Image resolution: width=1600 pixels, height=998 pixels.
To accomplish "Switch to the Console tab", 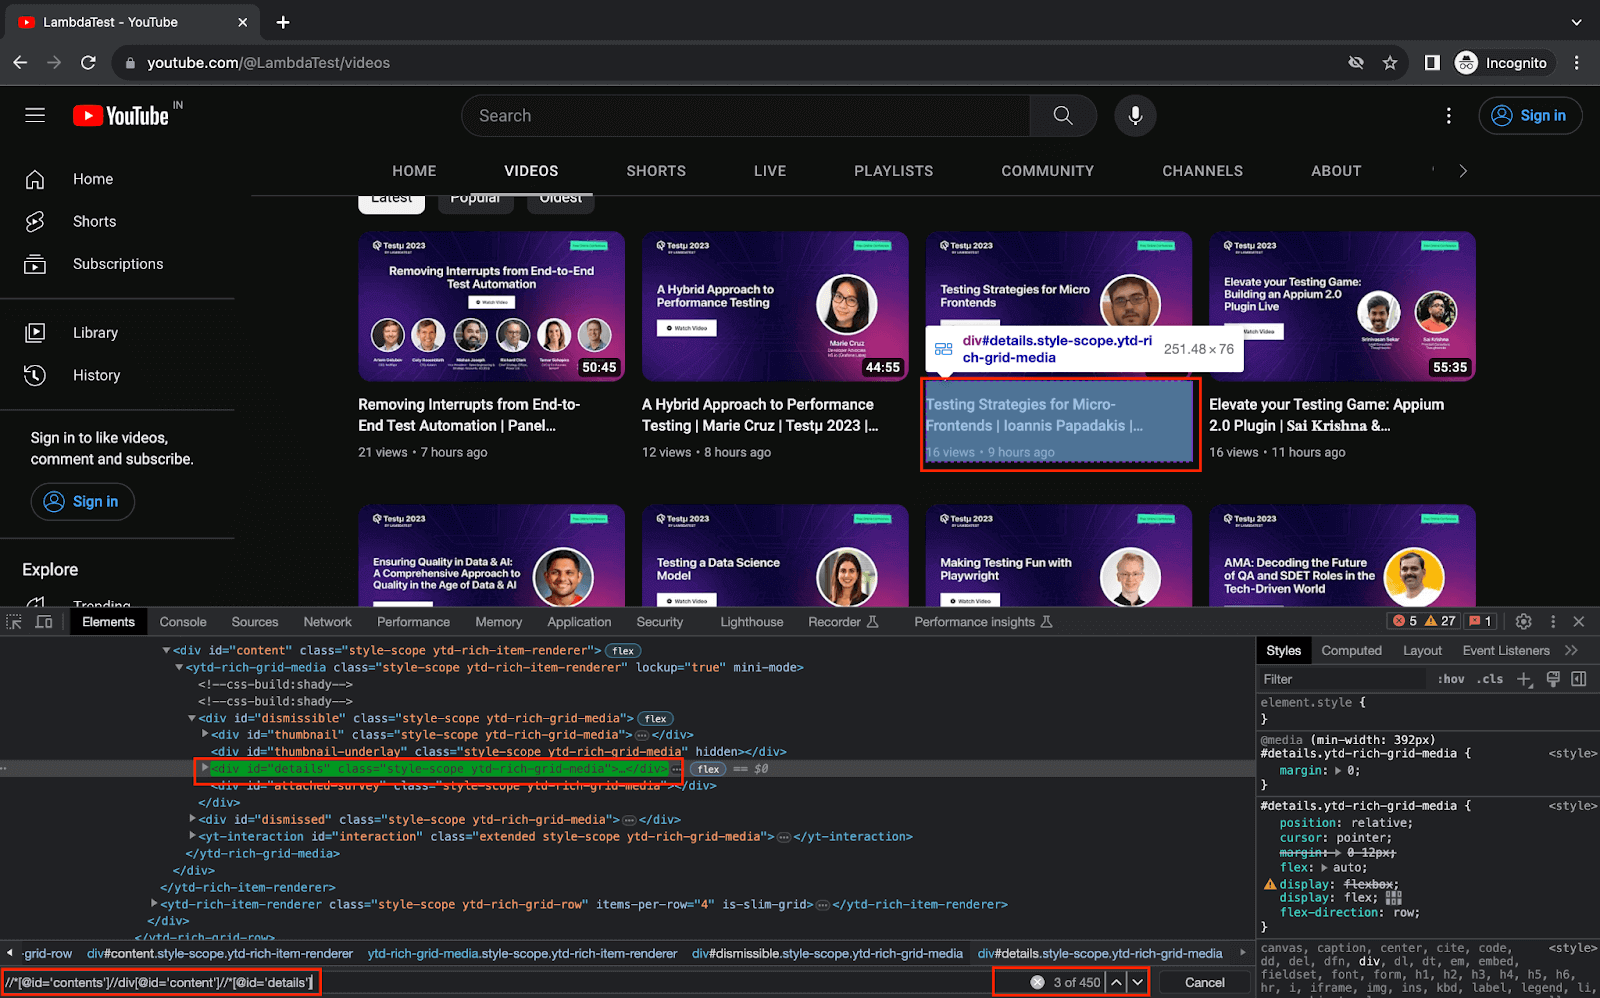I will 182,621.
